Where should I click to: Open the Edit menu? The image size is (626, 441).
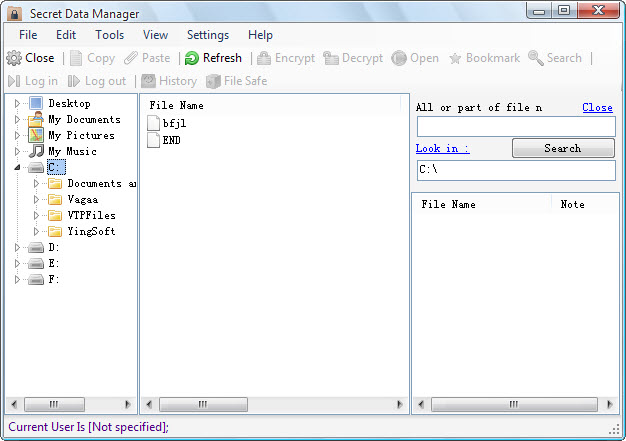click(66, 35)
